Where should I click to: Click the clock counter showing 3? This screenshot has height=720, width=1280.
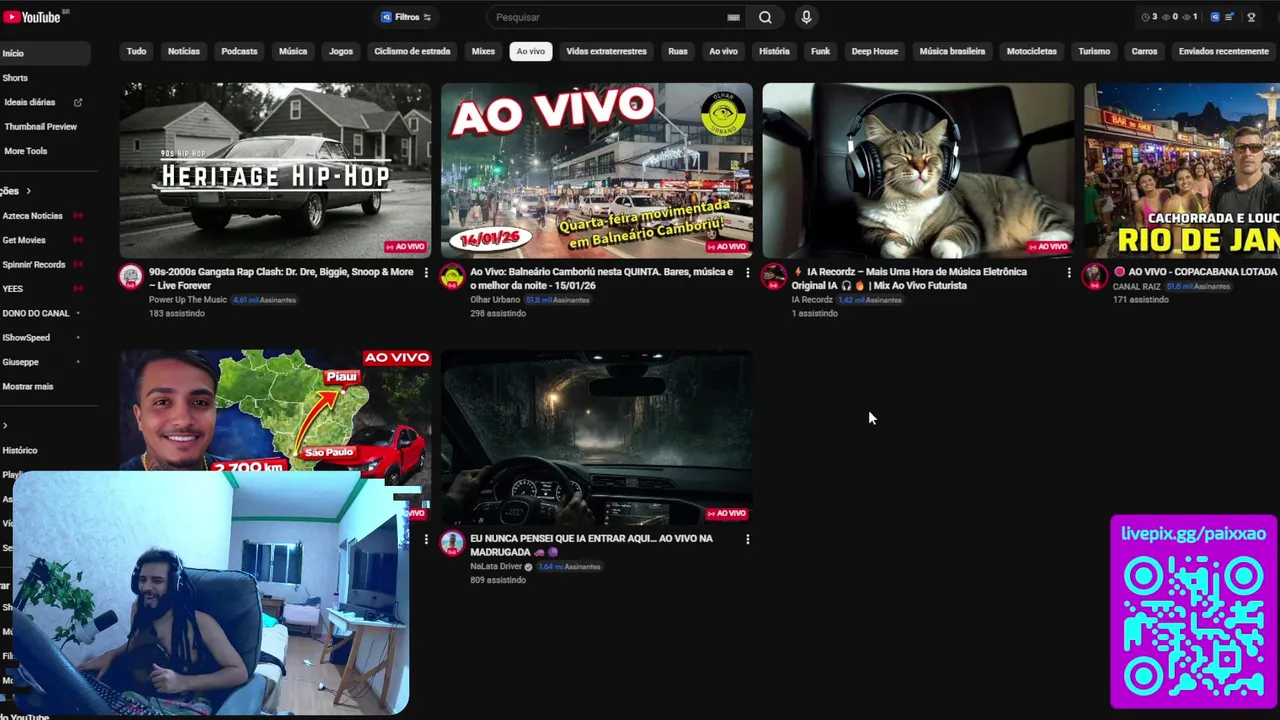pos(1149,17)
